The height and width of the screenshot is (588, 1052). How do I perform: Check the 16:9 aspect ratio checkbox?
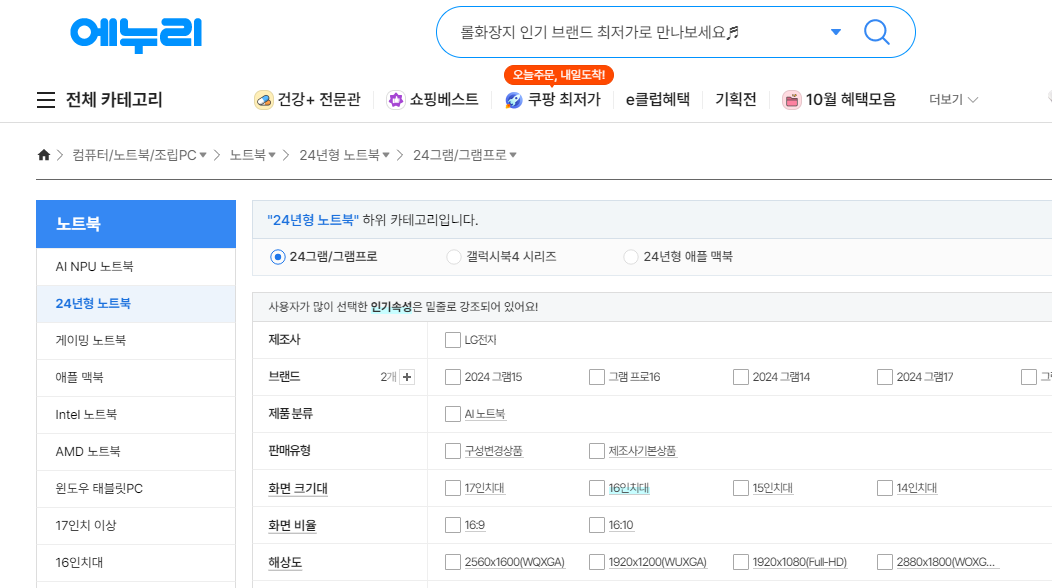point(453,525)
